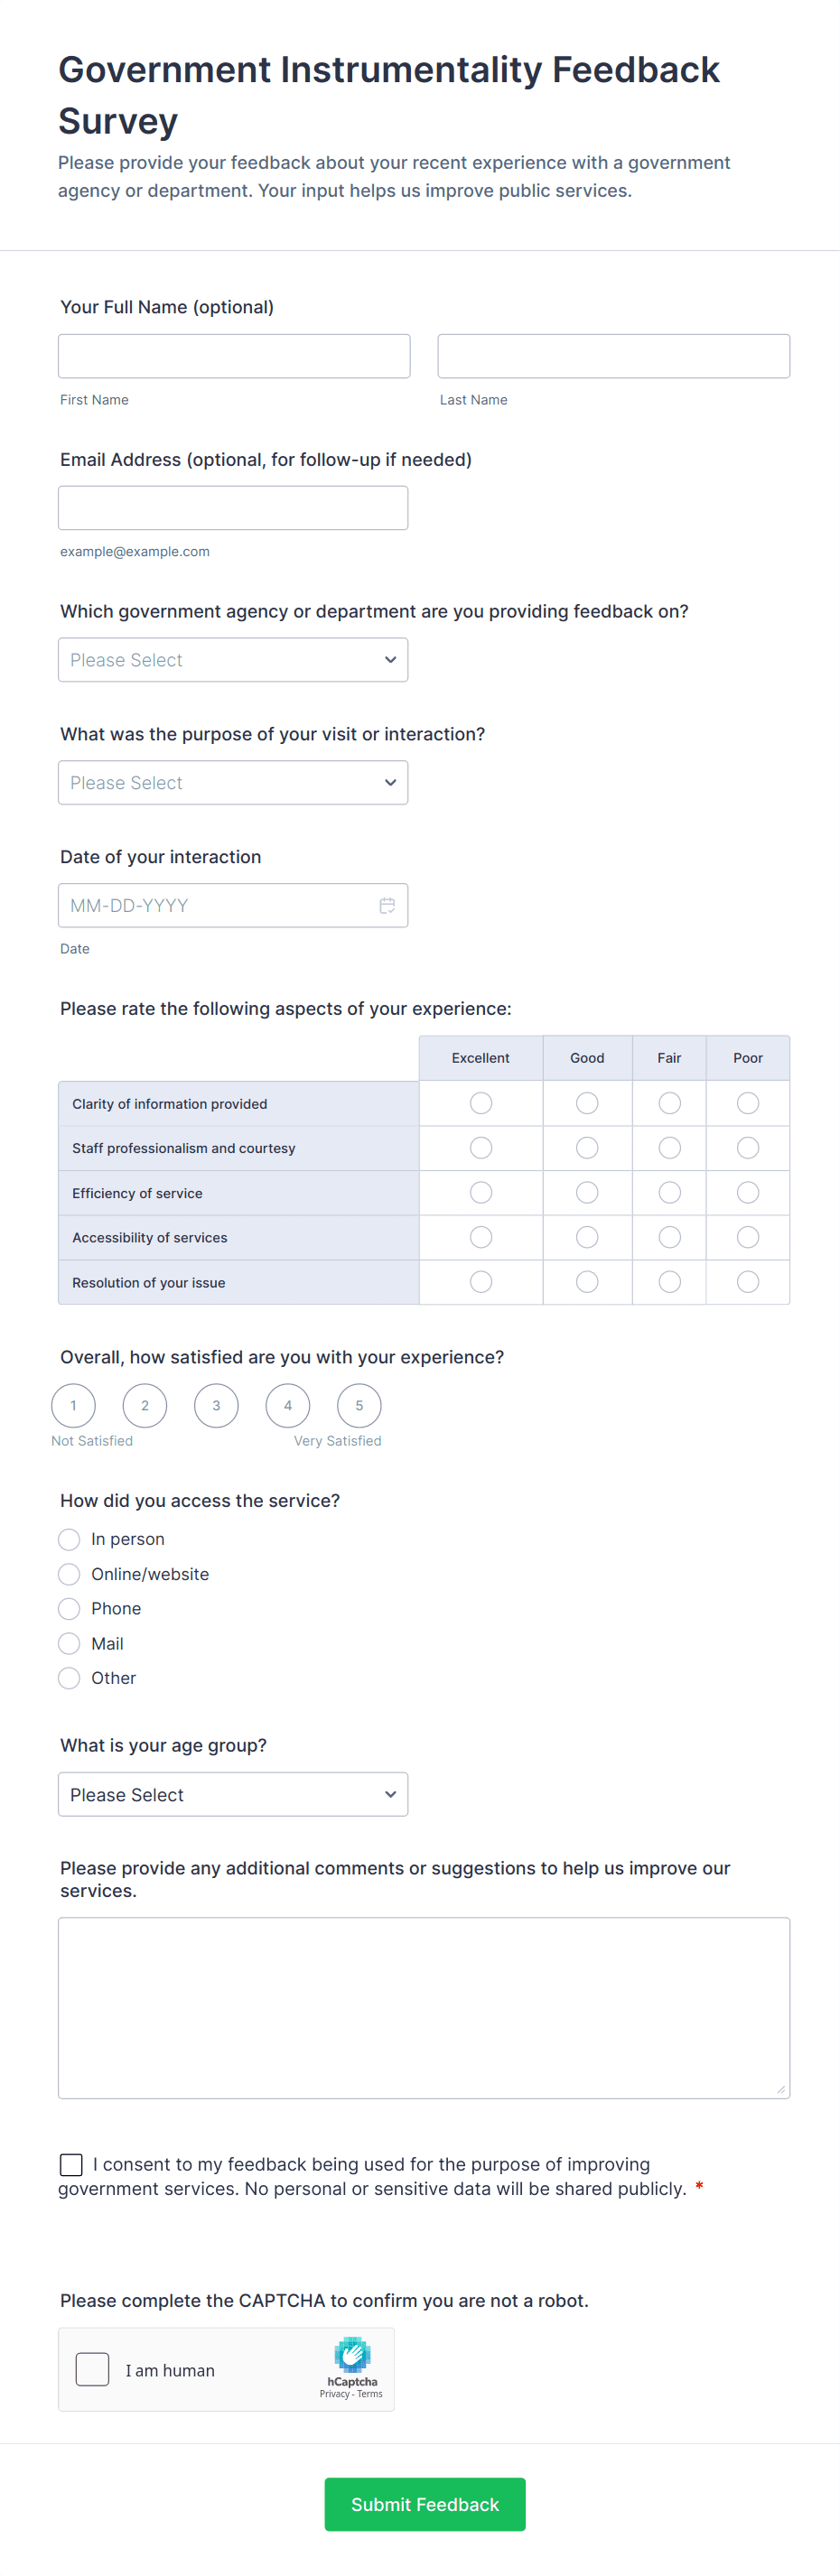Click the purpose dropdown chevron arrow
Viewport: 840px width, 2576px height.
[390, 783]
